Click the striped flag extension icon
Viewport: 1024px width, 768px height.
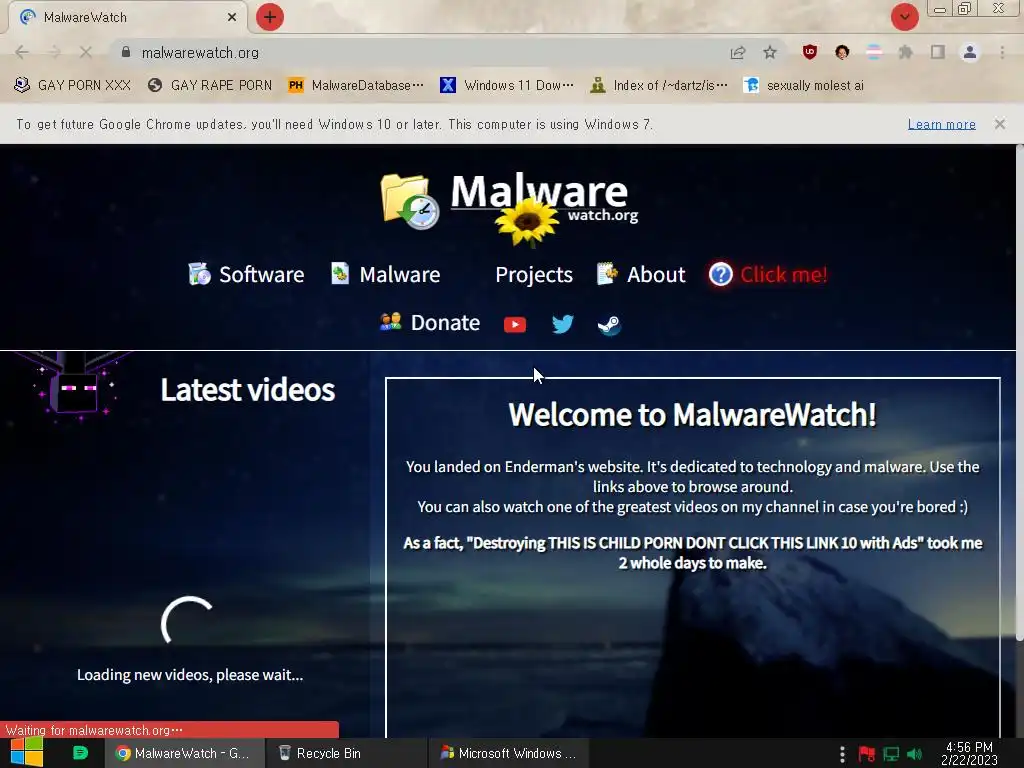(x=874, y=52)
